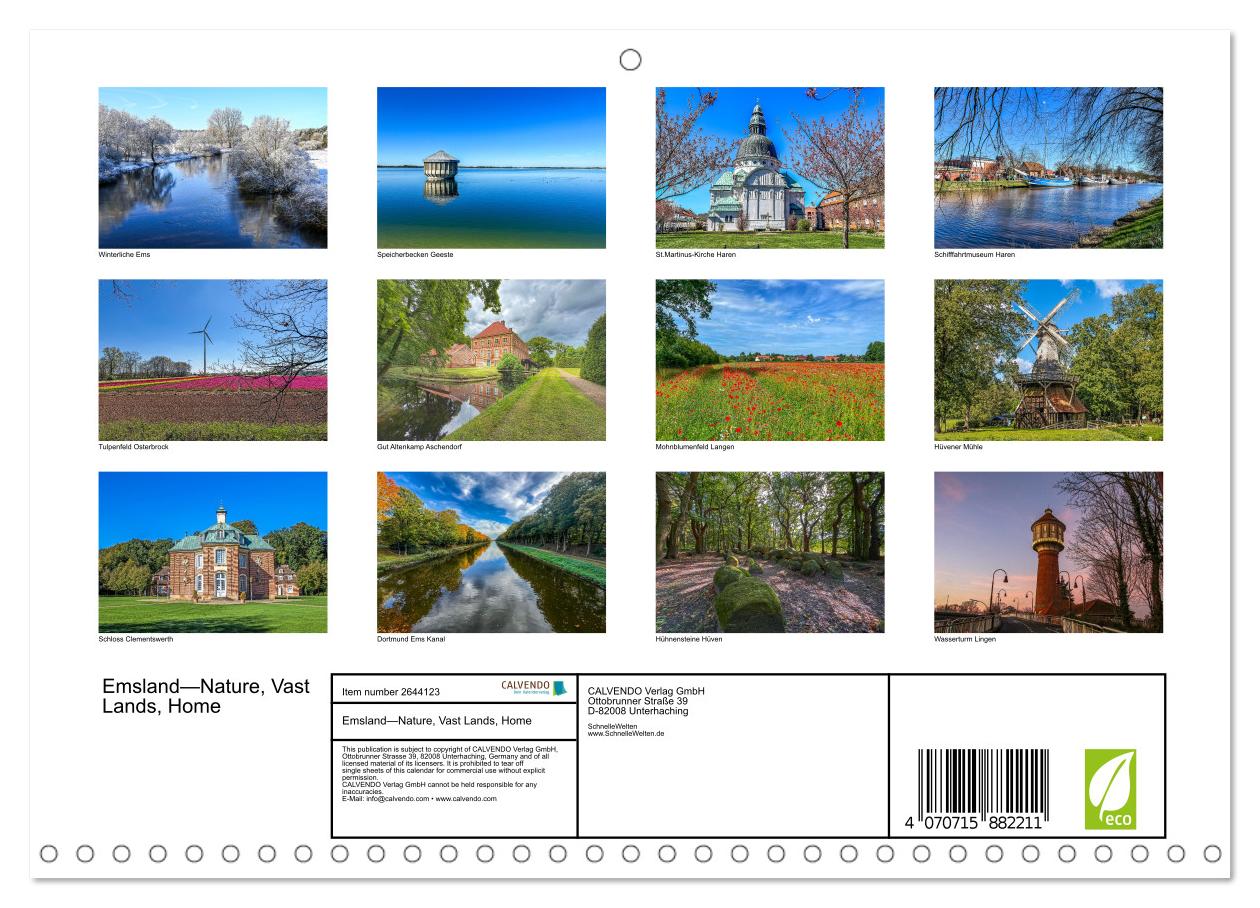
Task: Open the Hühnensteine Hüven photo
Action: 770,552
